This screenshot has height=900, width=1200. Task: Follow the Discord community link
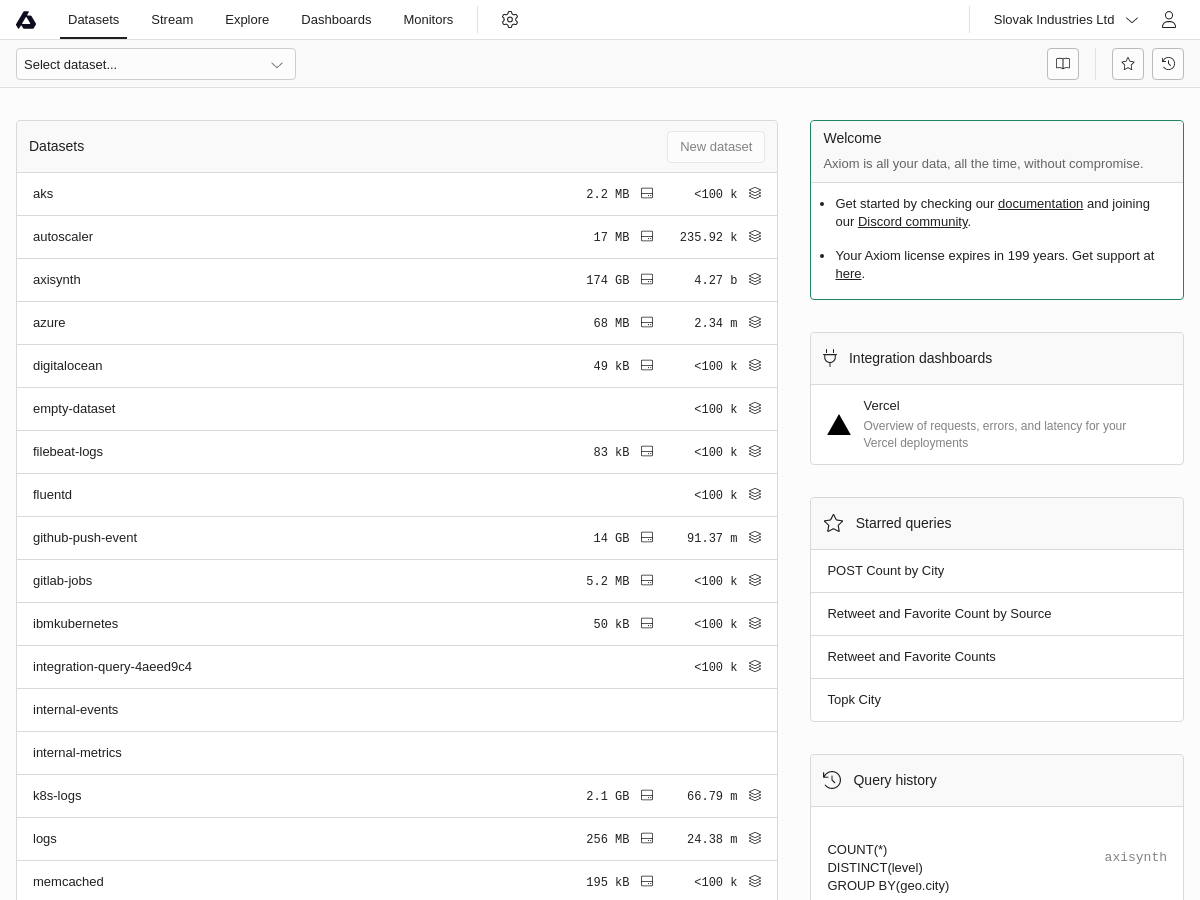(x=912, y=222)
